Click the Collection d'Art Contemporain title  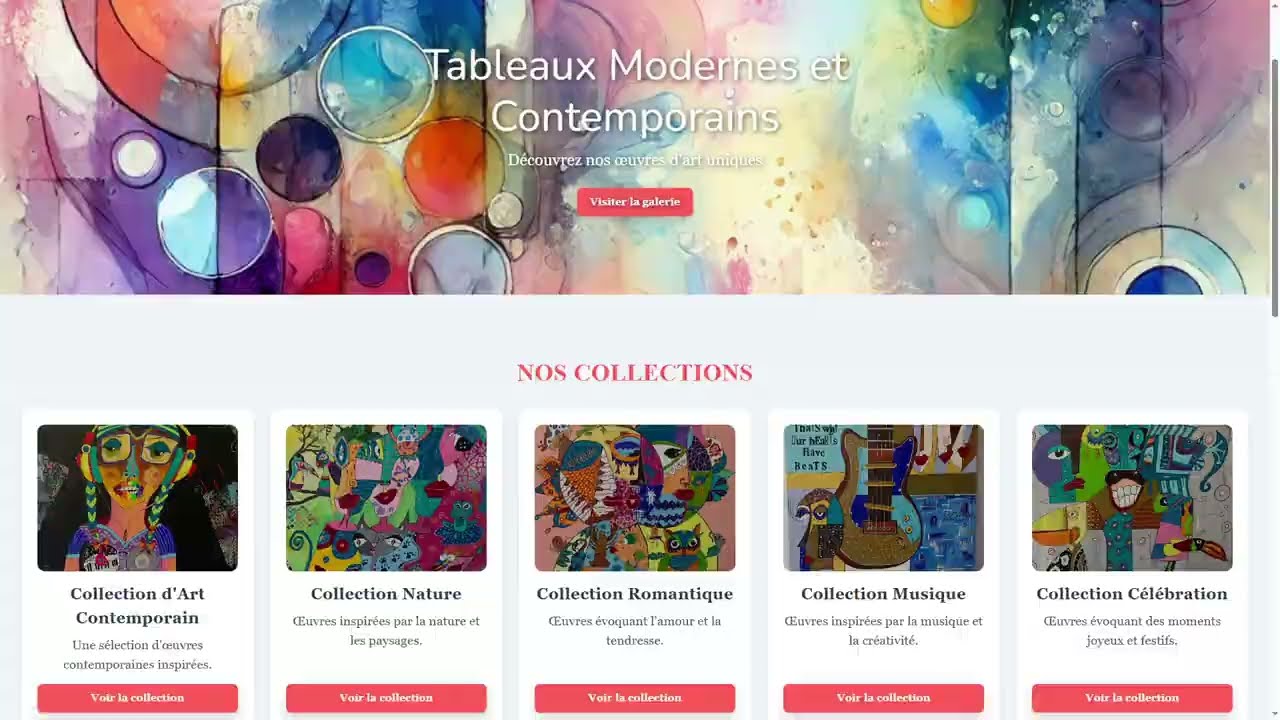137,606
